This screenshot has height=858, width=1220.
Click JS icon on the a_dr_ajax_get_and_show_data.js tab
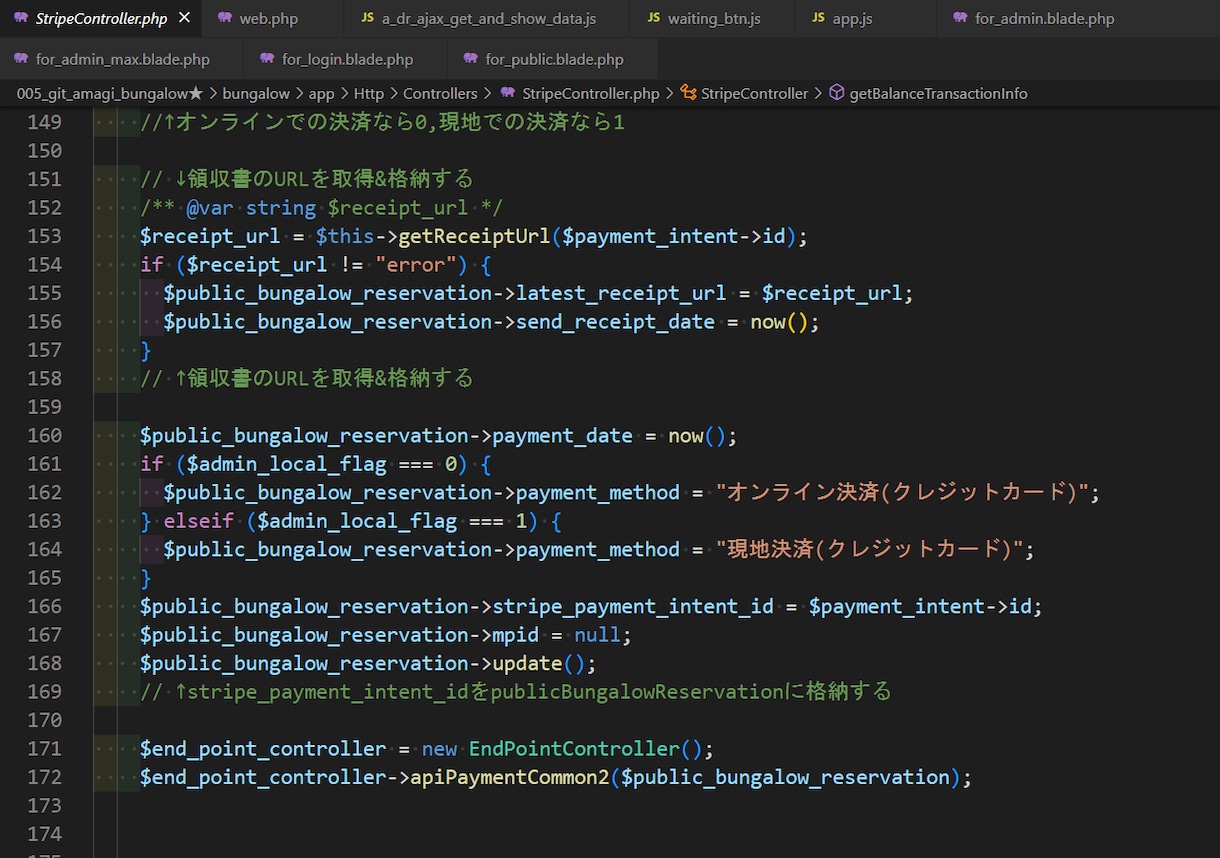[x=367, y=18]
